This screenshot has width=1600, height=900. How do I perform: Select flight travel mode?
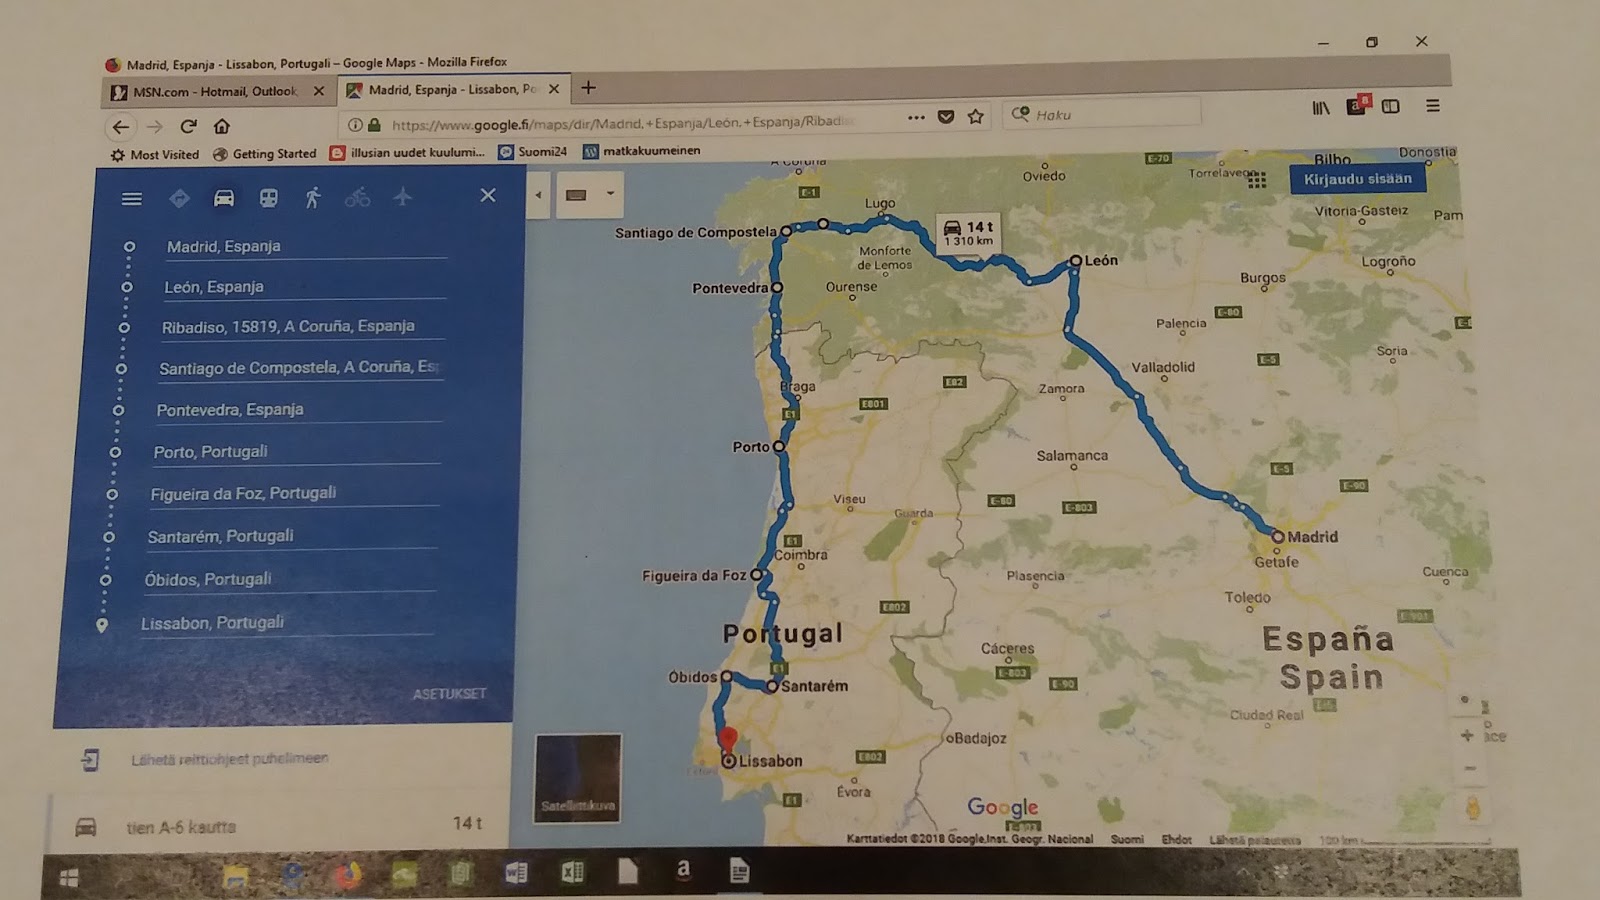[x=402, y=196]
